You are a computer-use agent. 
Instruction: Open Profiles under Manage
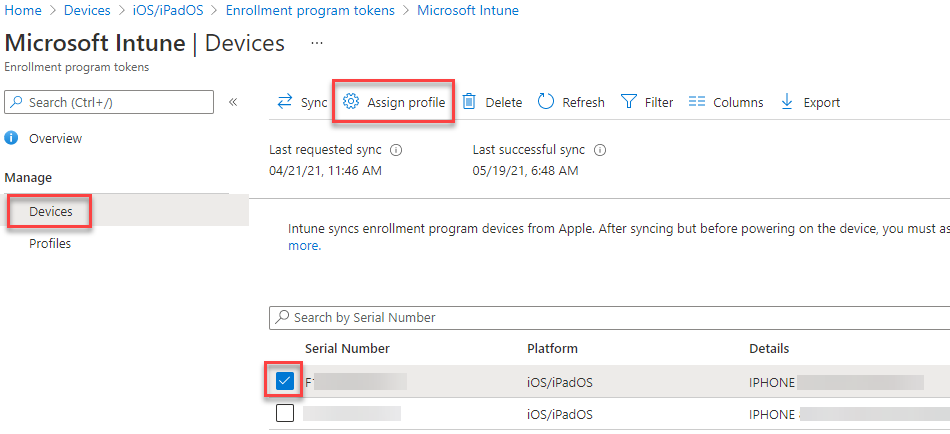click(50, 244)
